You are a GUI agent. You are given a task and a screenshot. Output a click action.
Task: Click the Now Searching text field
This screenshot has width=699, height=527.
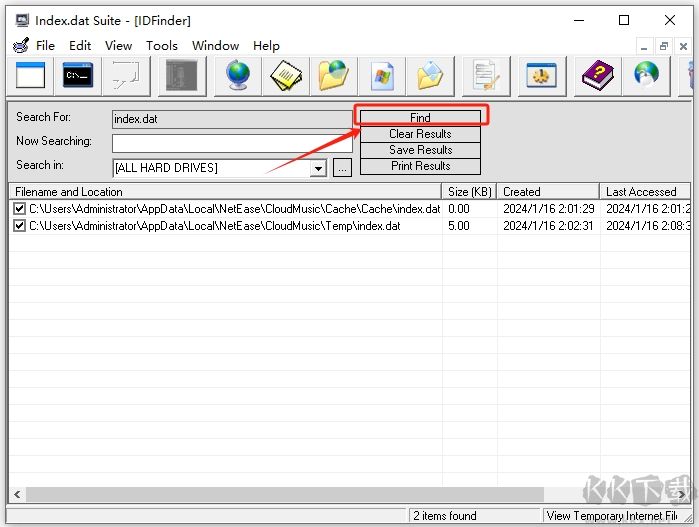coord(232,144)
